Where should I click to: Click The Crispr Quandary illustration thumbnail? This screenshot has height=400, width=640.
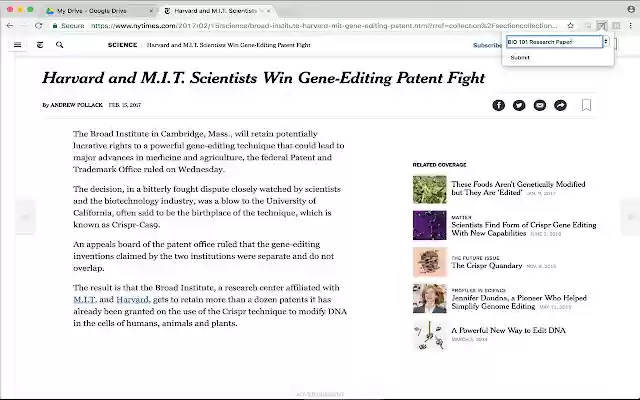tap(429, 262)
